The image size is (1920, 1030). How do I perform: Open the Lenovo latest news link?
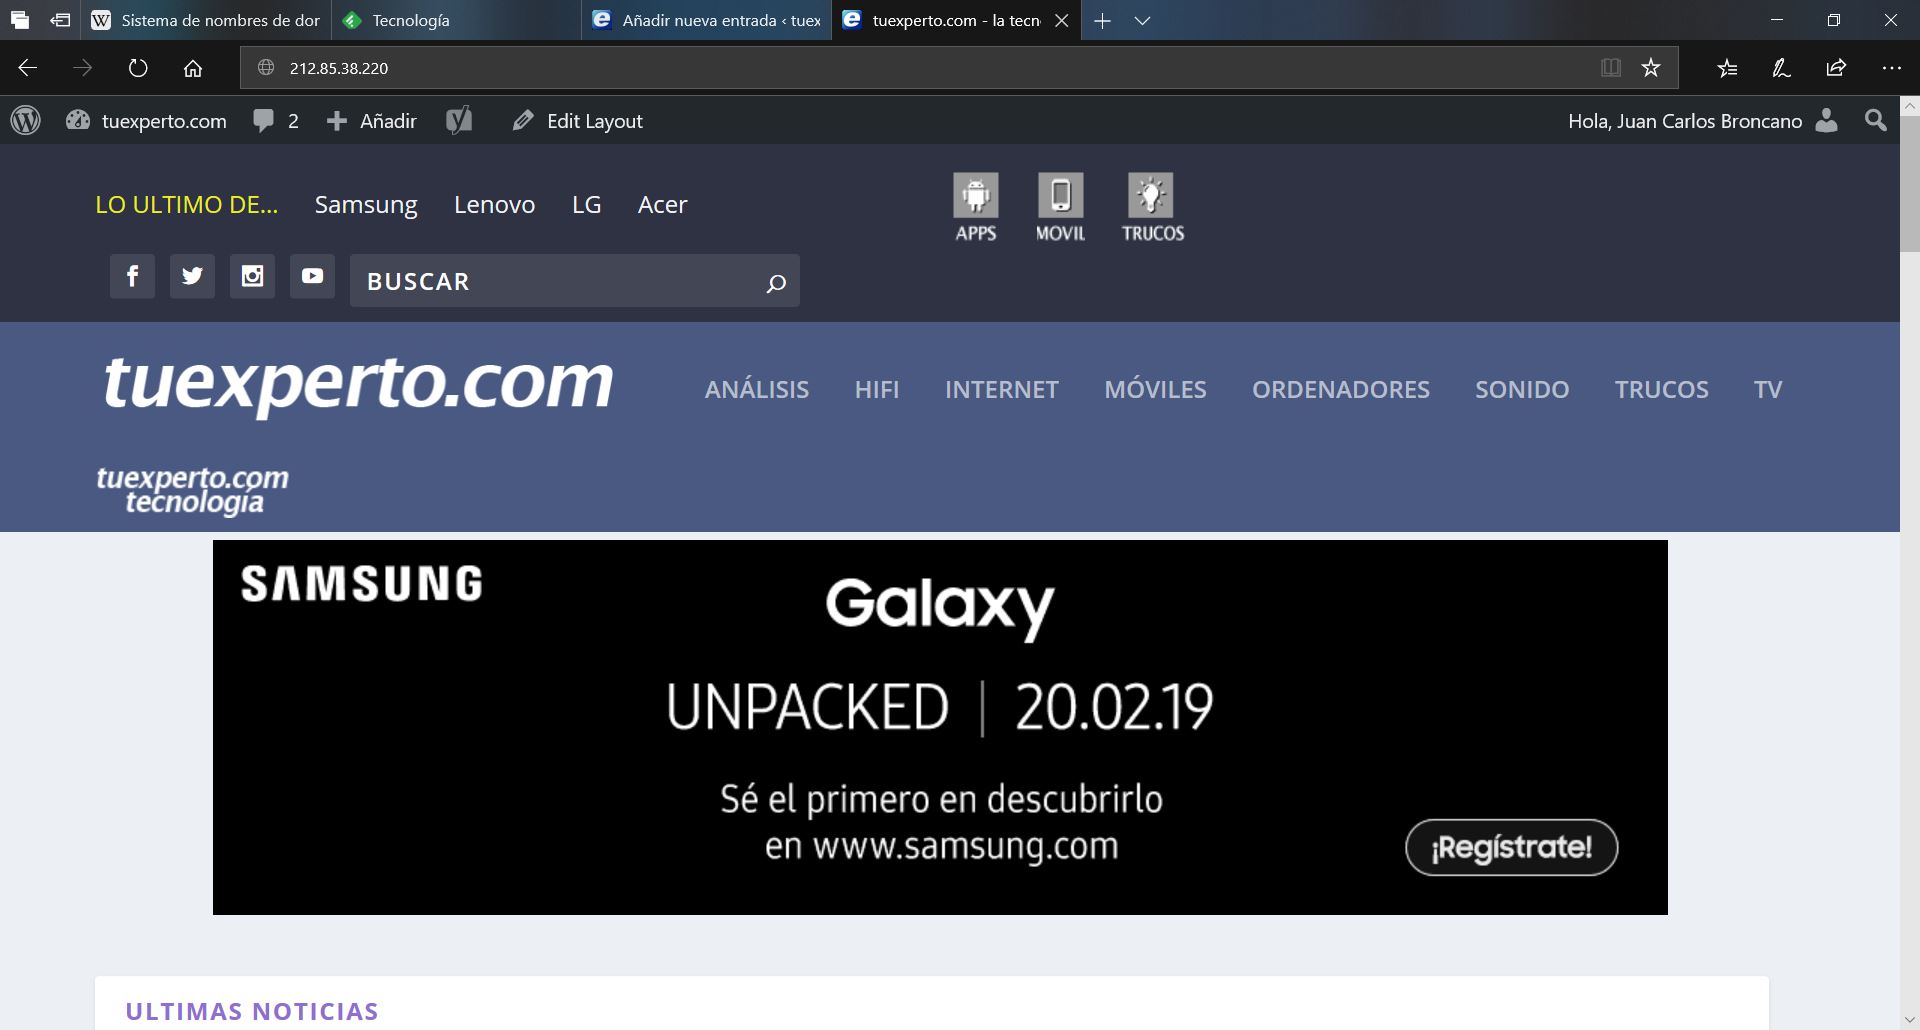[x=494, y=205]
